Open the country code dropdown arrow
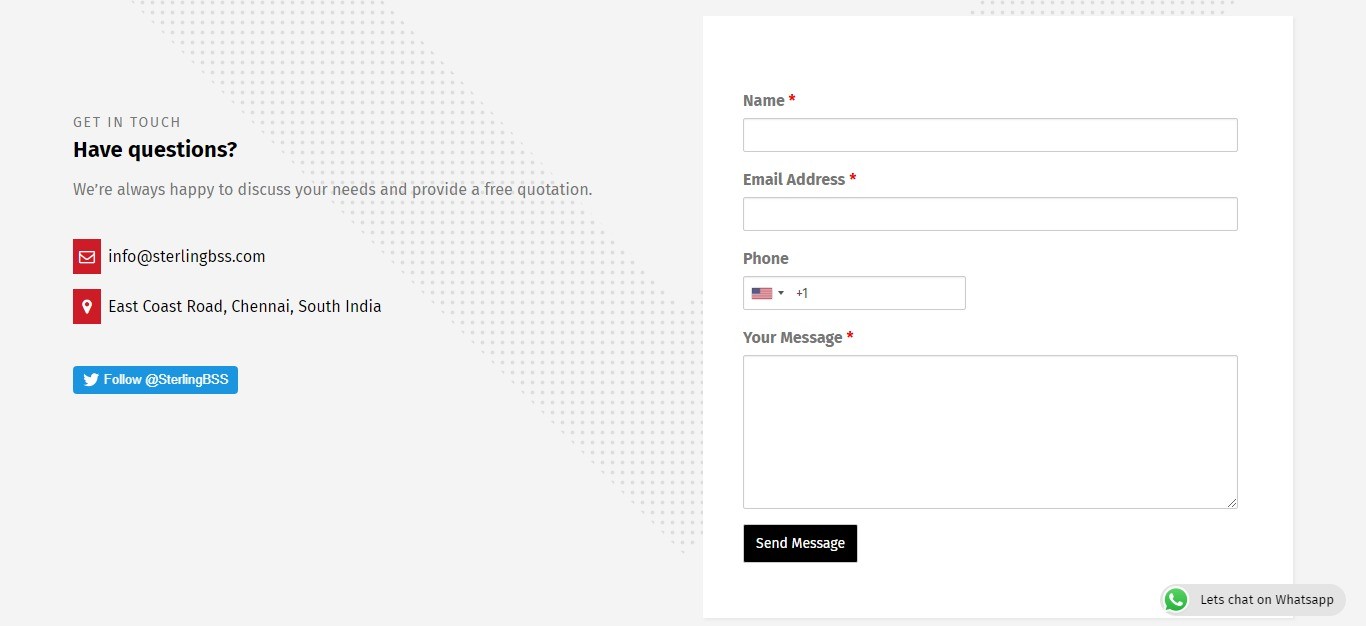 tap(781, 293)
